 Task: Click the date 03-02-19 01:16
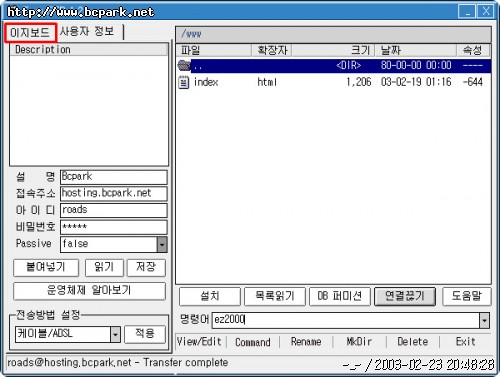[416, 82]
